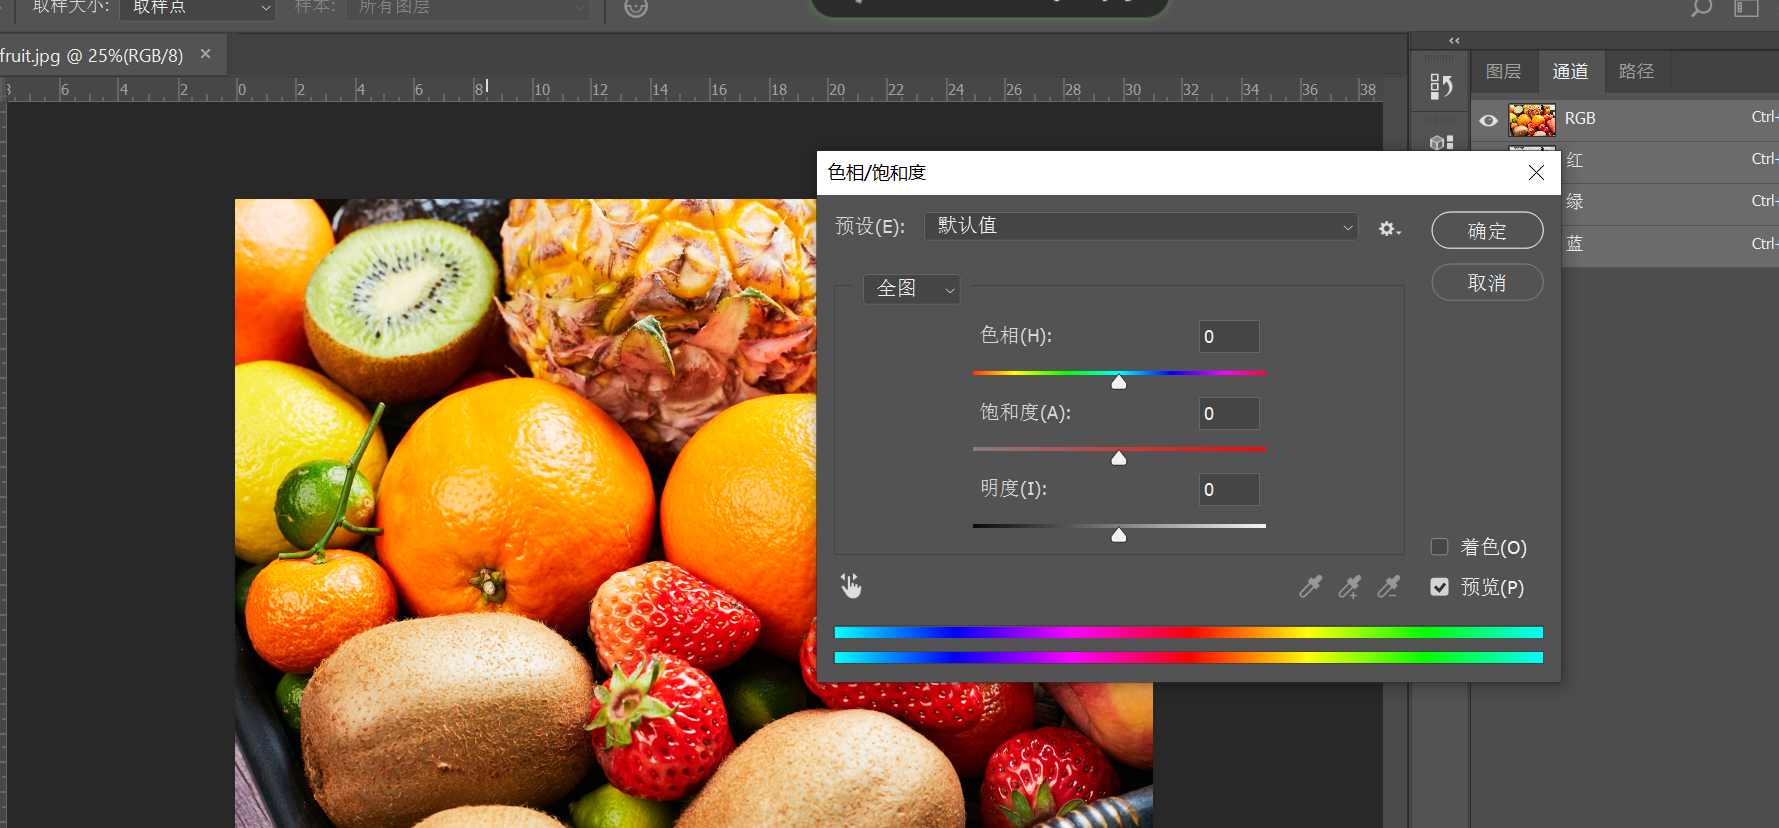Screen dimensions: 1779x828
Task: Click the 色相(H) value input field
Action: [x=1229, y=337]
